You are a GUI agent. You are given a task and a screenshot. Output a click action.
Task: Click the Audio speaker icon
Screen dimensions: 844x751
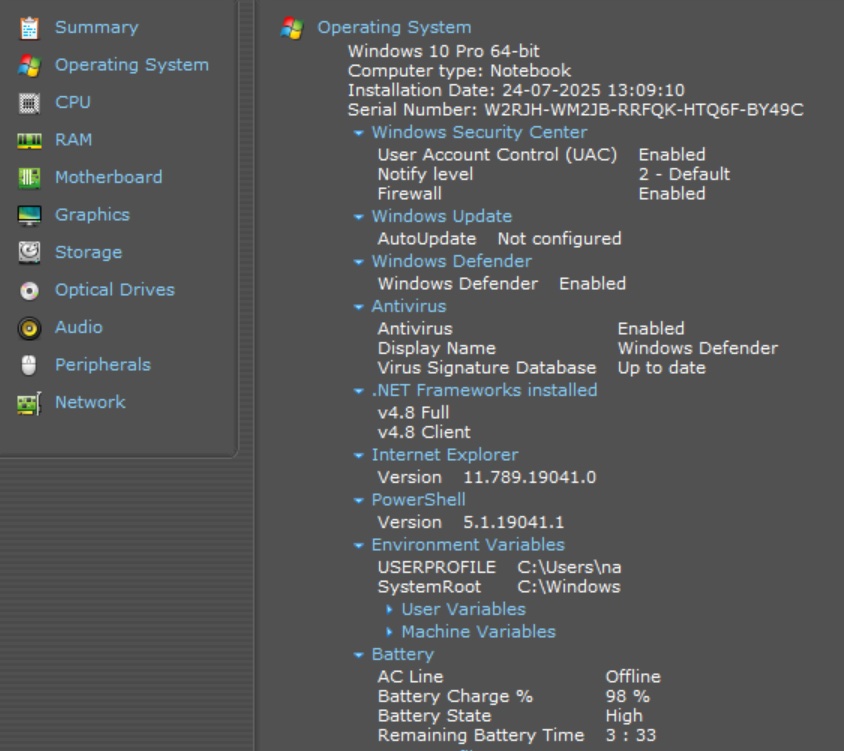tap(29, 328)
